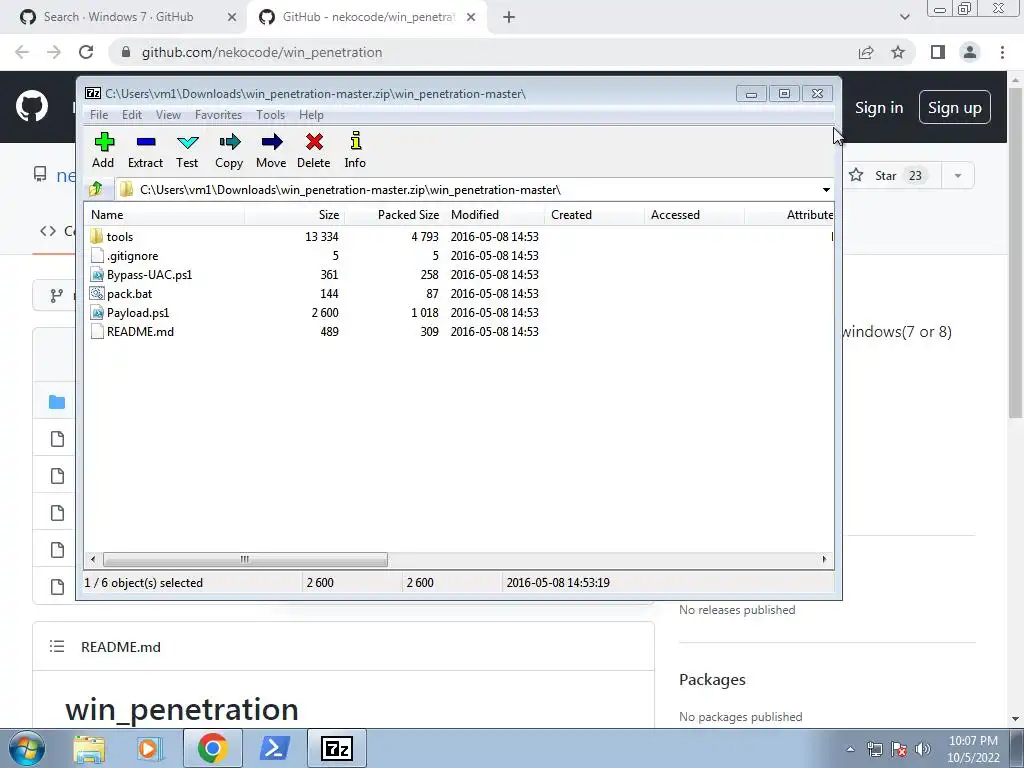Open Windows Explorer from the taskbar

(x=89, y=748)
